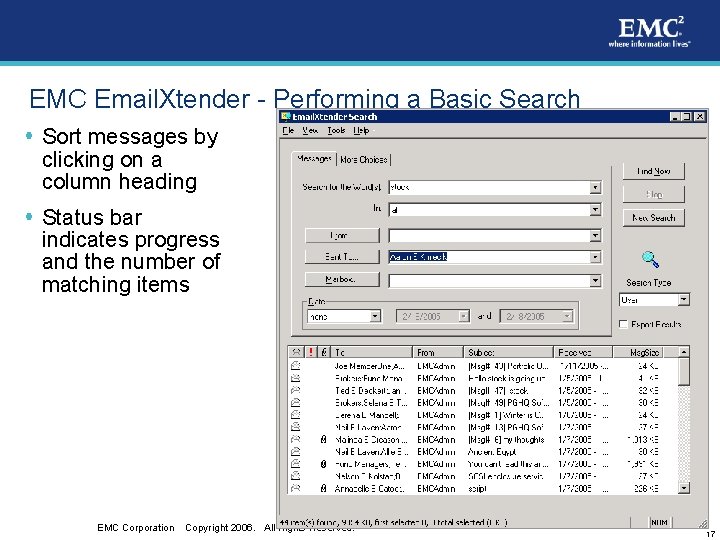Open the View menu
The height and width of the screenshot is (540, 720).
pyautogui.click(x=310, y=130)
